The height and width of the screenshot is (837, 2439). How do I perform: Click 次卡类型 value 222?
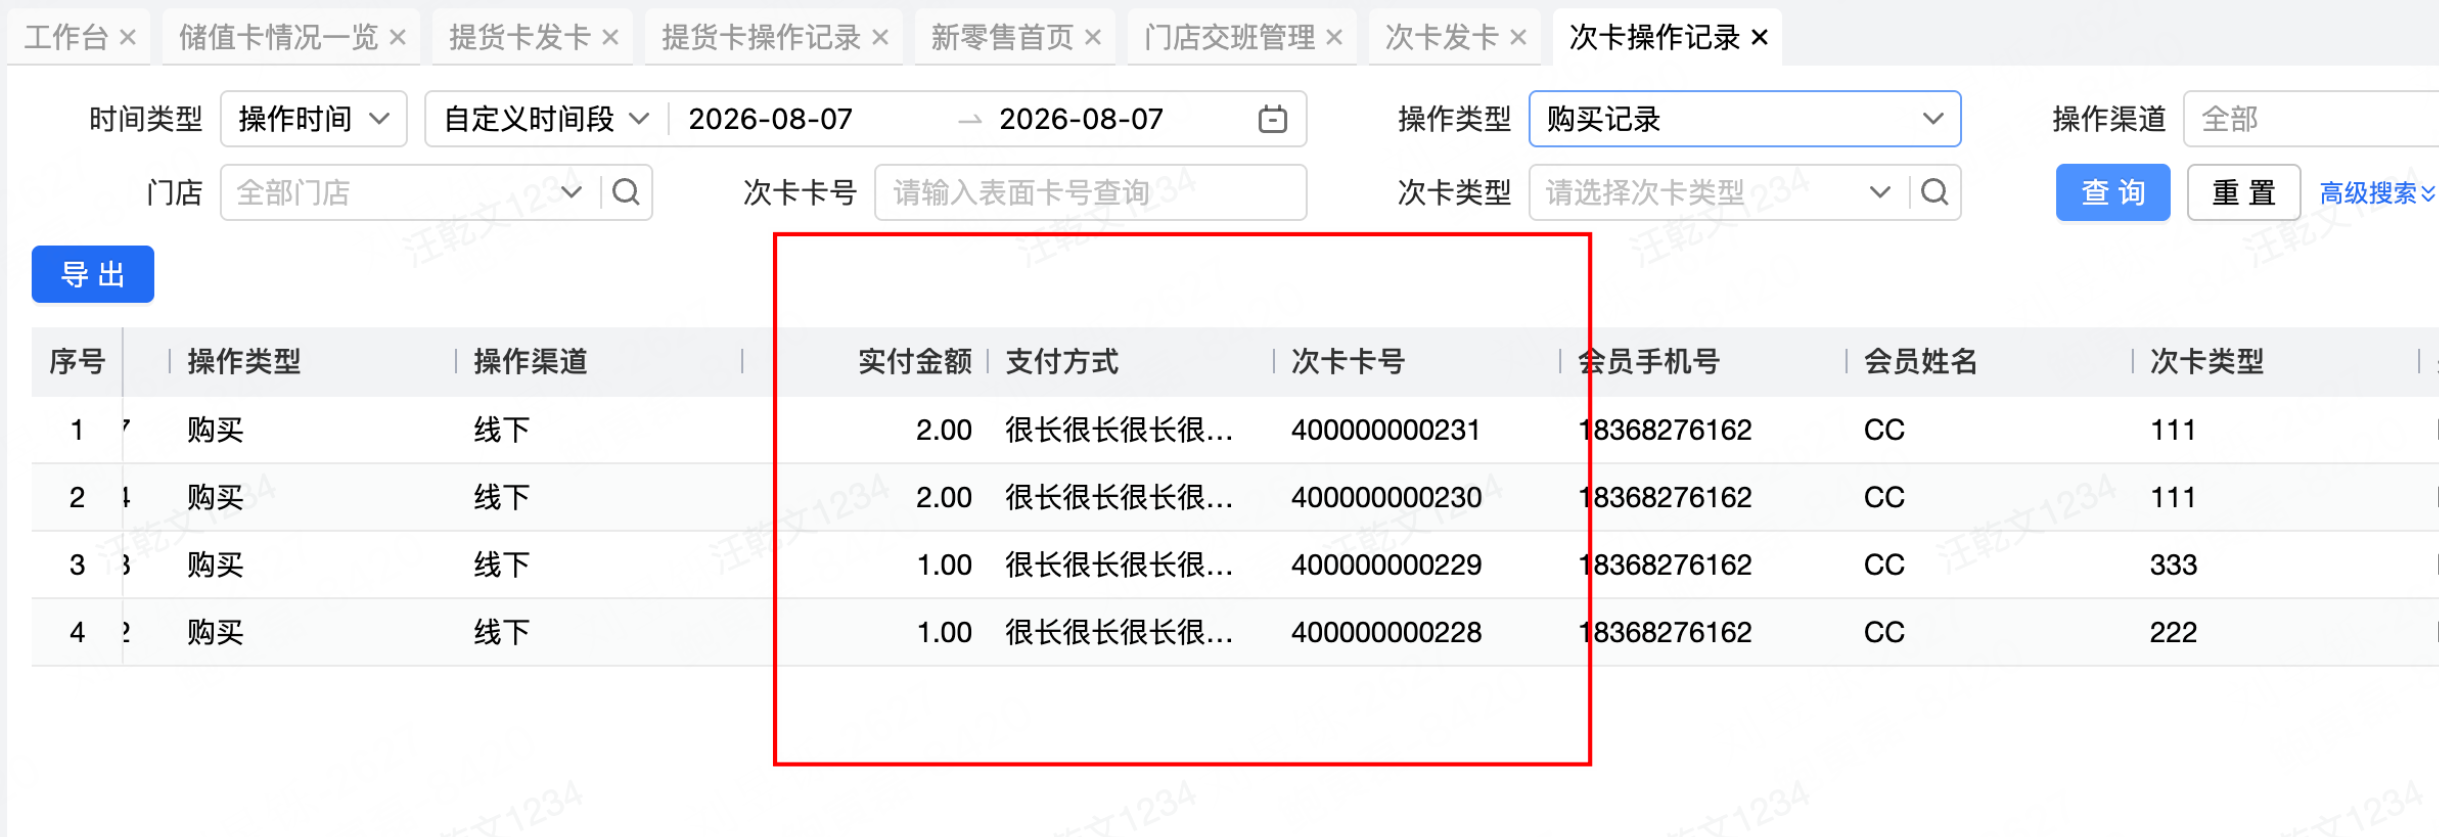pyautogui.click(x=2173, y=632)
